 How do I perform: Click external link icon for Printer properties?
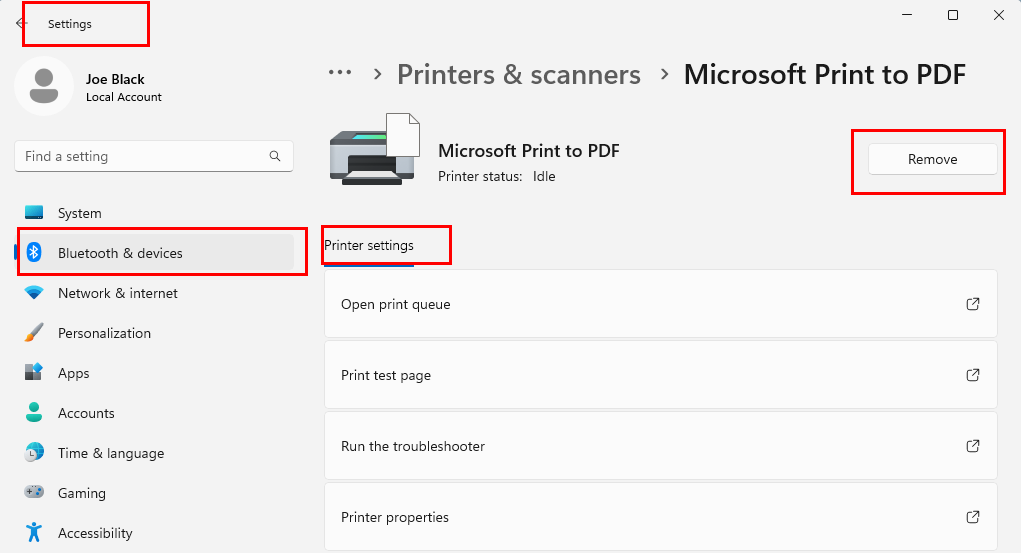pyautogui.click(x=973, y=517)
